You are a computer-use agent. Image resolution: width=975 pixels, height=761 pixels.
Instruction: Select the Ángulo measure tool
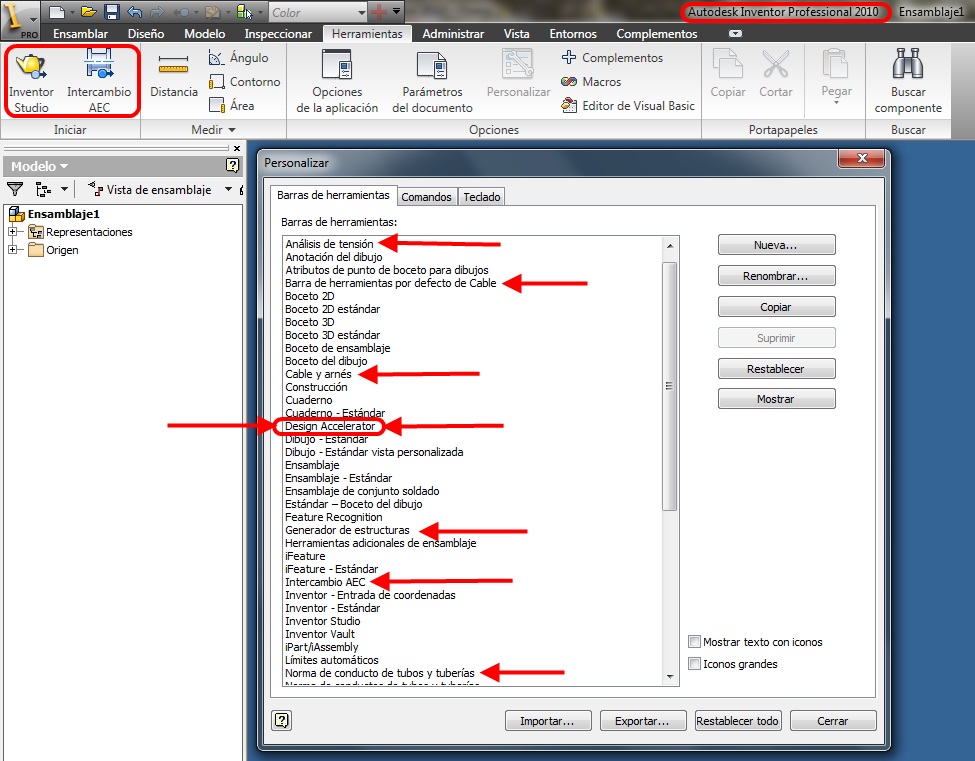[x=239, y=58]
